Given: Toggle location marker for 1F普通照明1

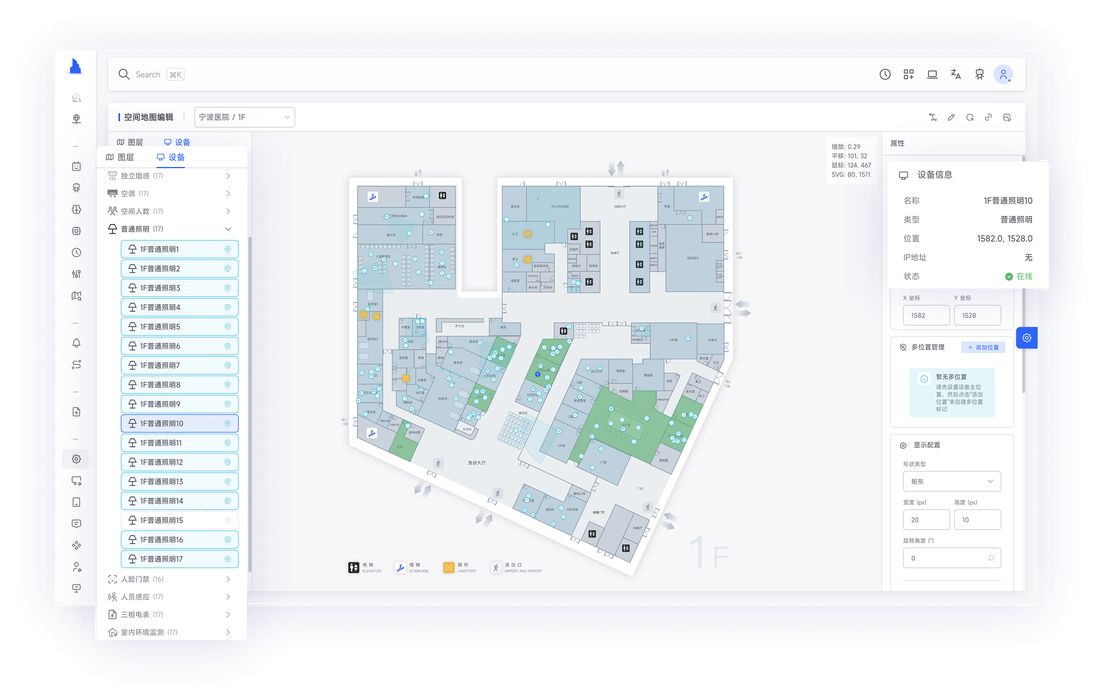Looking at the screenshot, I should coord(227,249).
